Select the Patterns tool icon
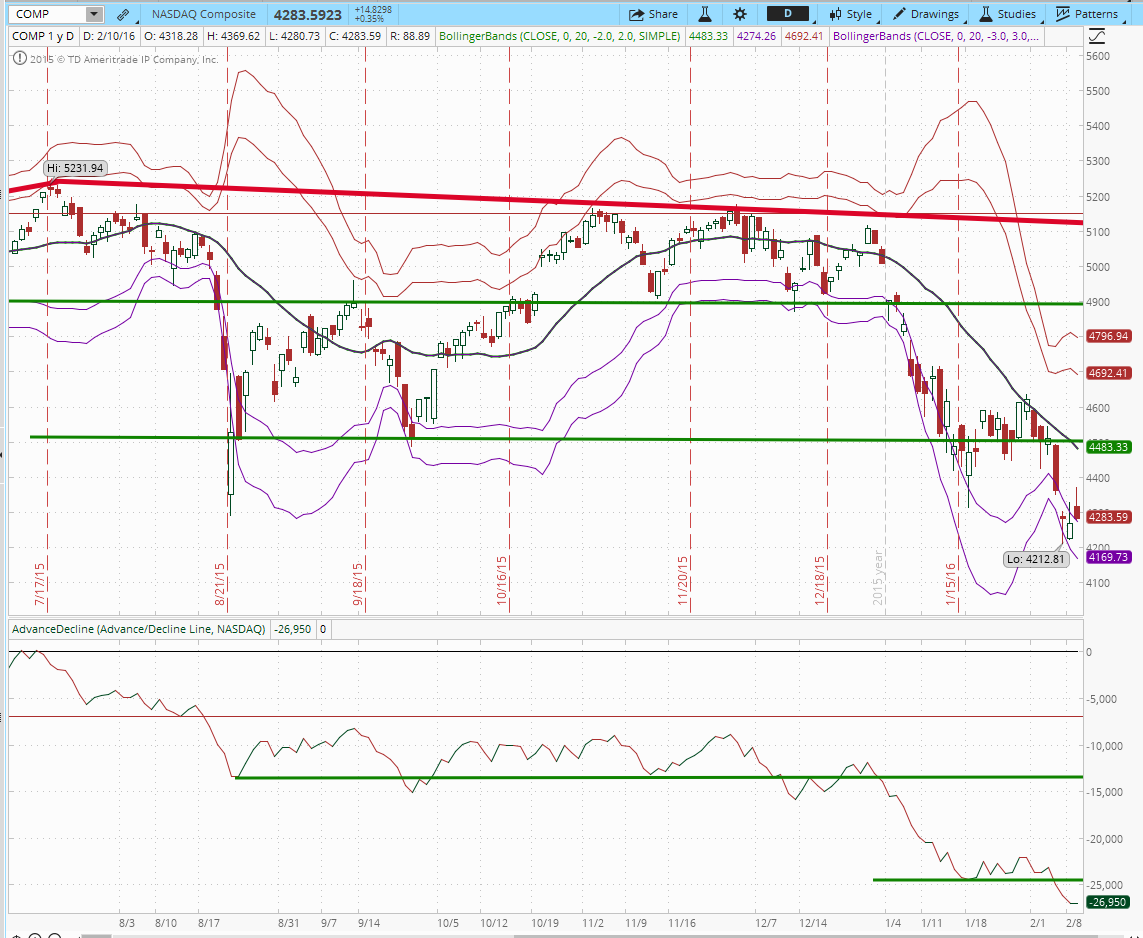 tap(1065, 14)
